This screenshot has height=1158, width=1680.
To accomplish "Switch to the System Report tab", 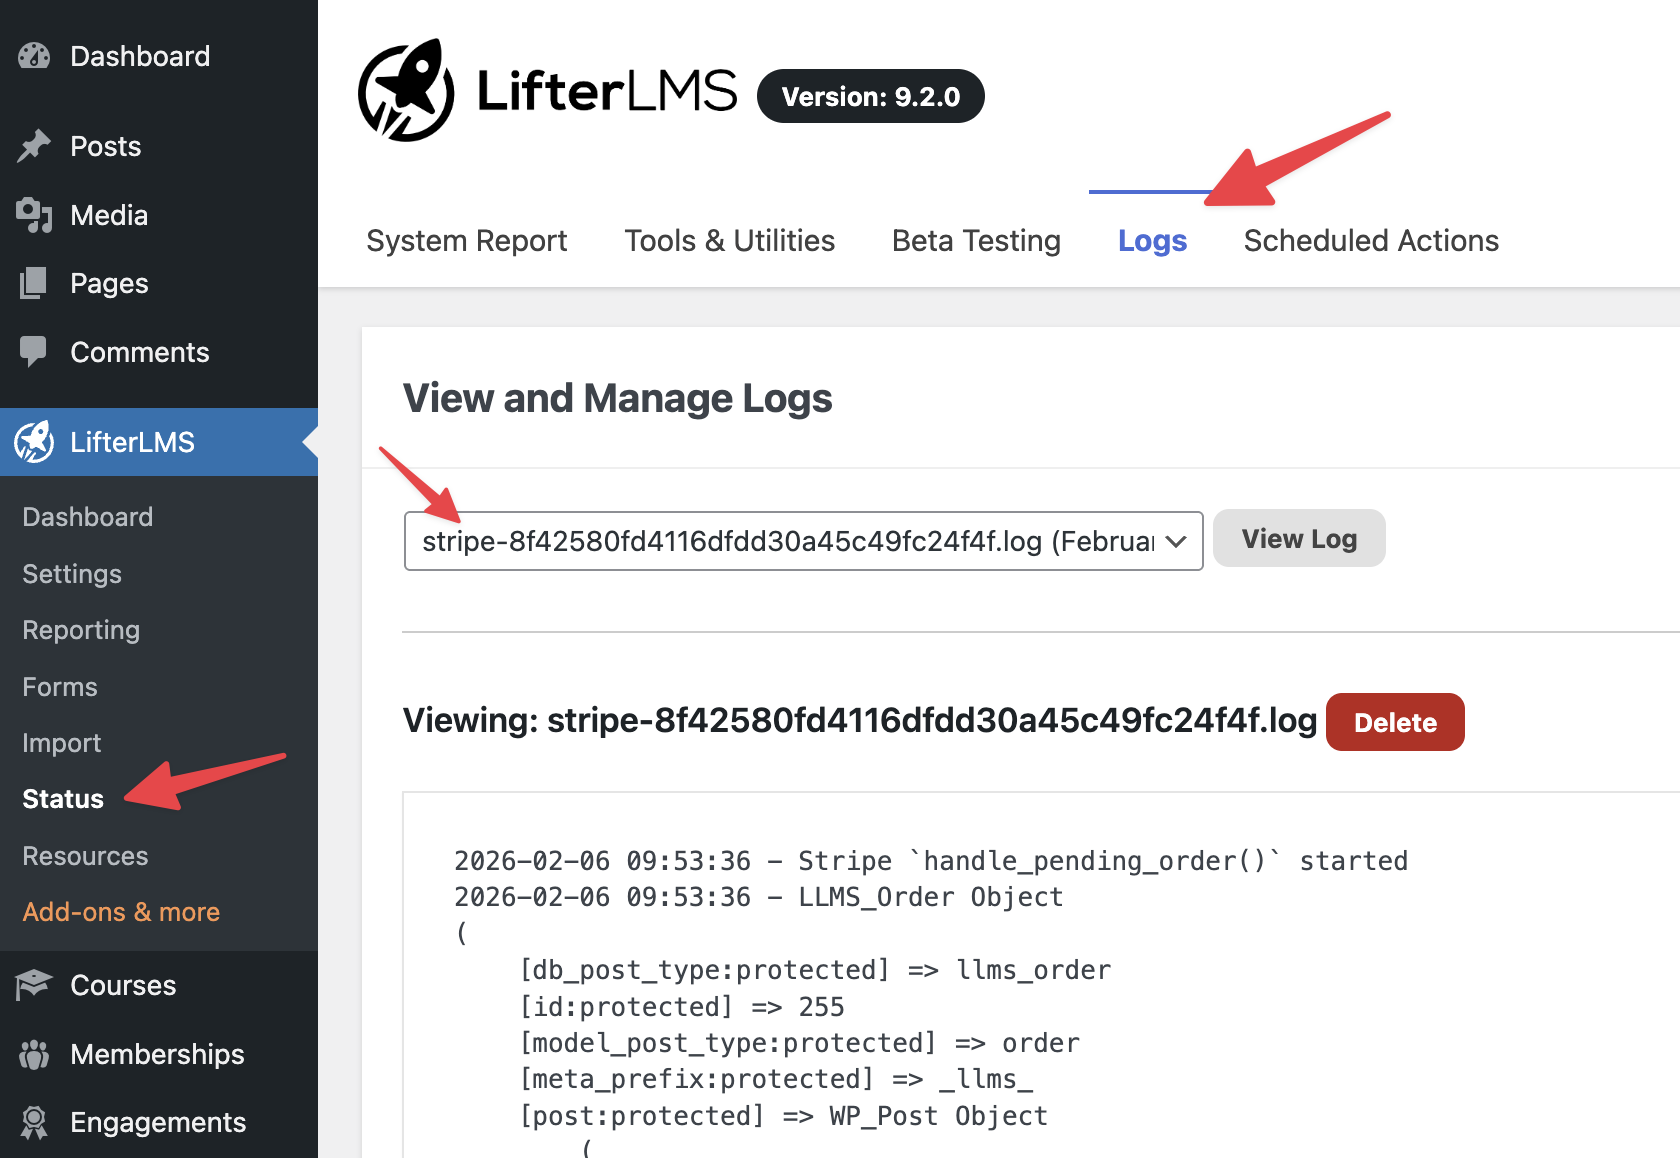I will pyautogui.click(x=466, y=241).
